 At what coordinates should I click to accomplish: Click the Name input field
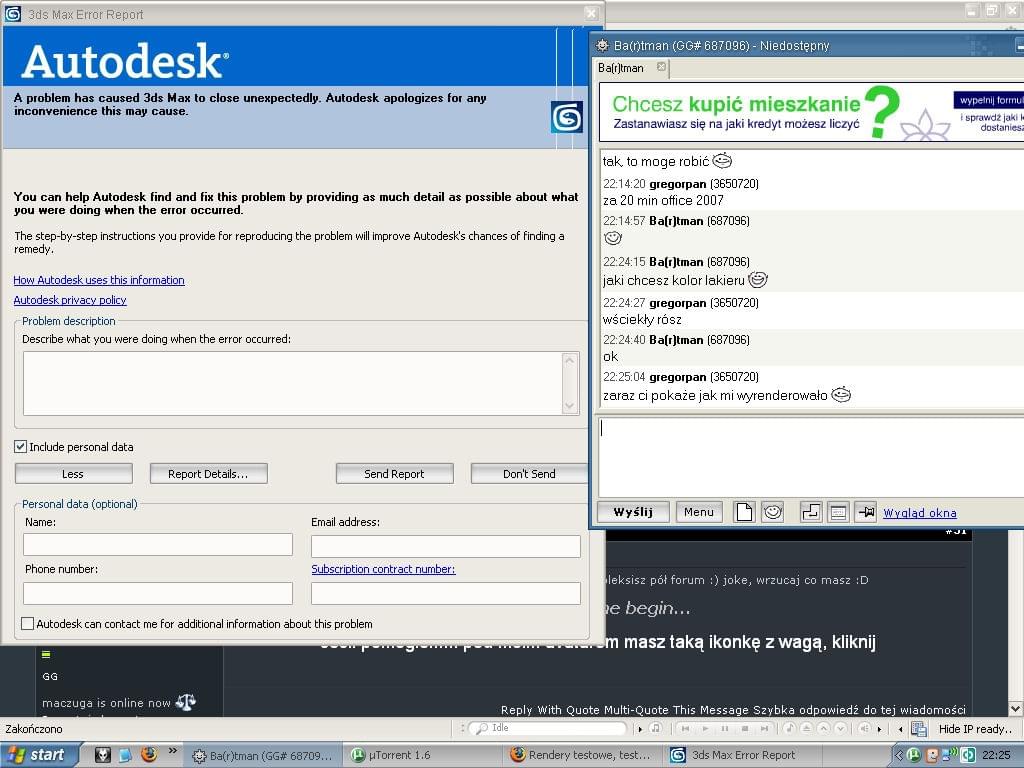[158, 545]
